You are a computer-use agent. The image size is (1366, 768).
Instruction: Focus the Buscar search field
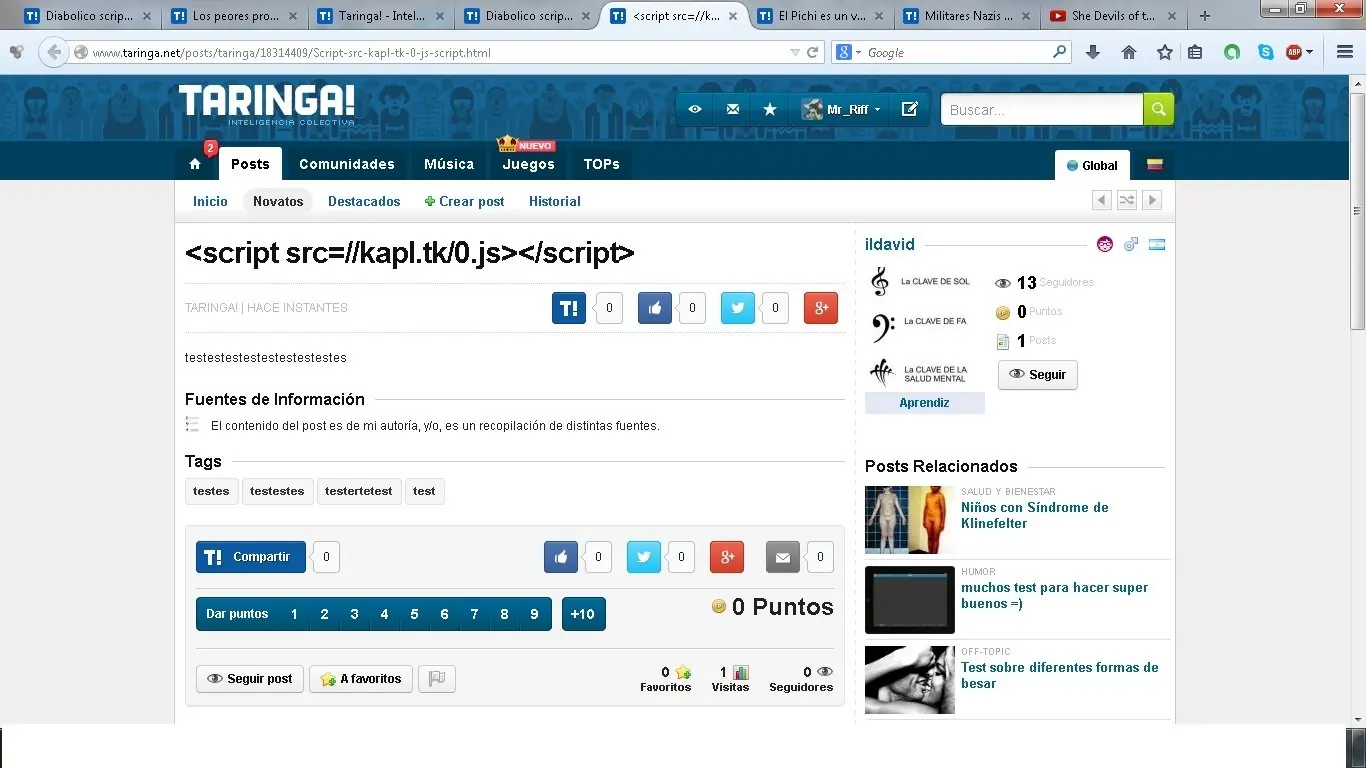(1042, 110)
